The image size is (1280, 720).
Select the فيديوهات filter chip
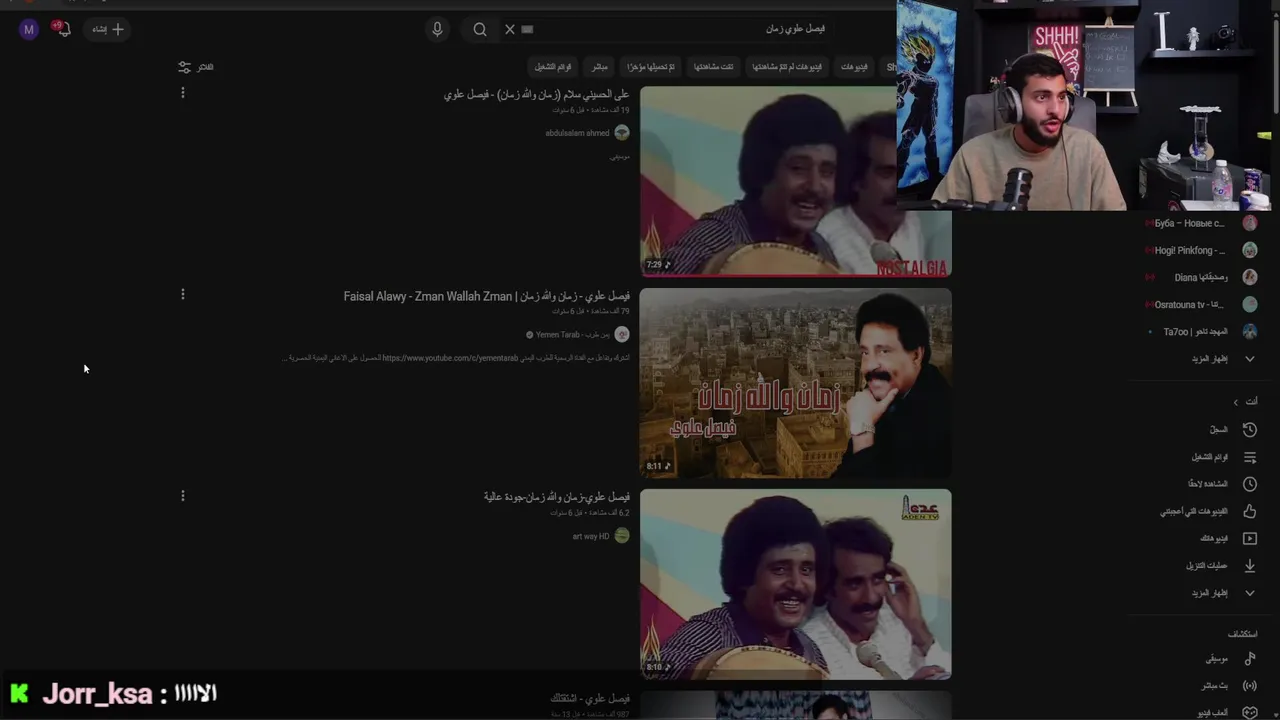click(x=854, y=67)
